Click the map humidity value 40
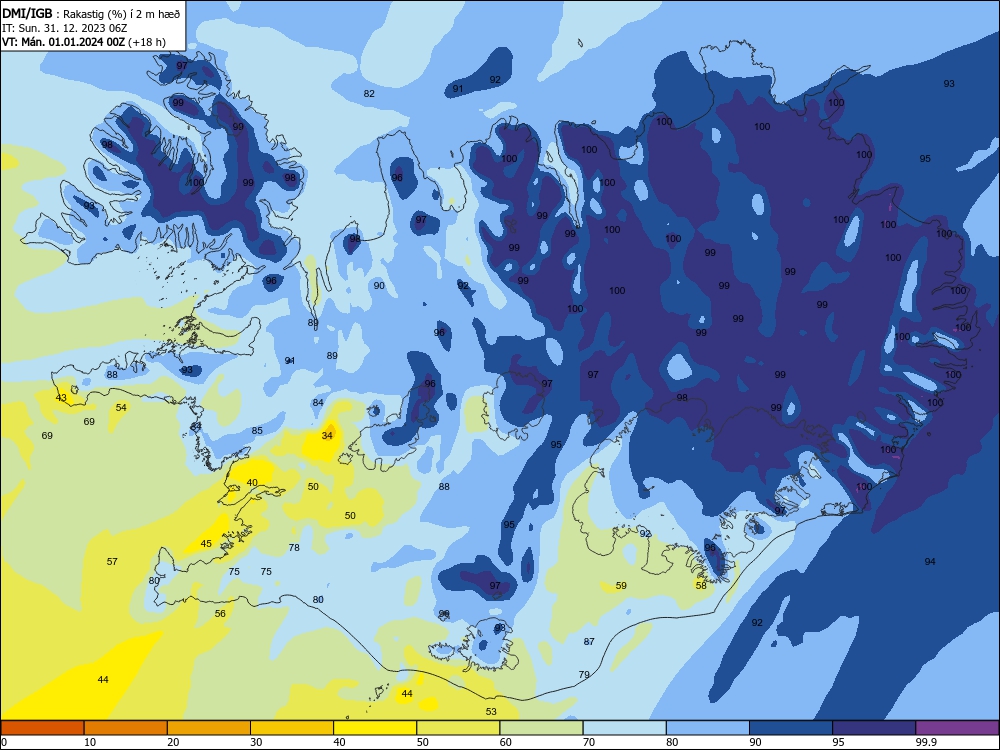Viewport: 1000px width, 750px height. tap(252, 483)
